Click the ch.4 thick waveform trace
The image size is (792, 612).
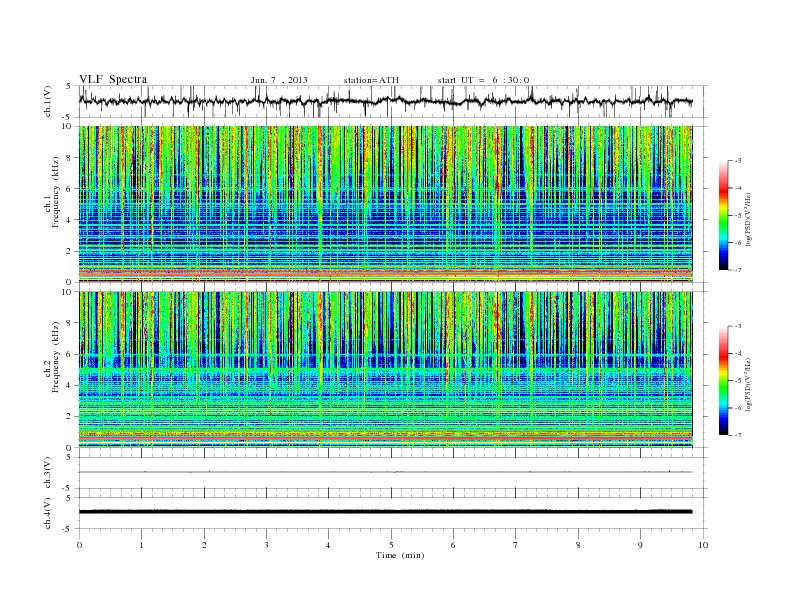385,512
